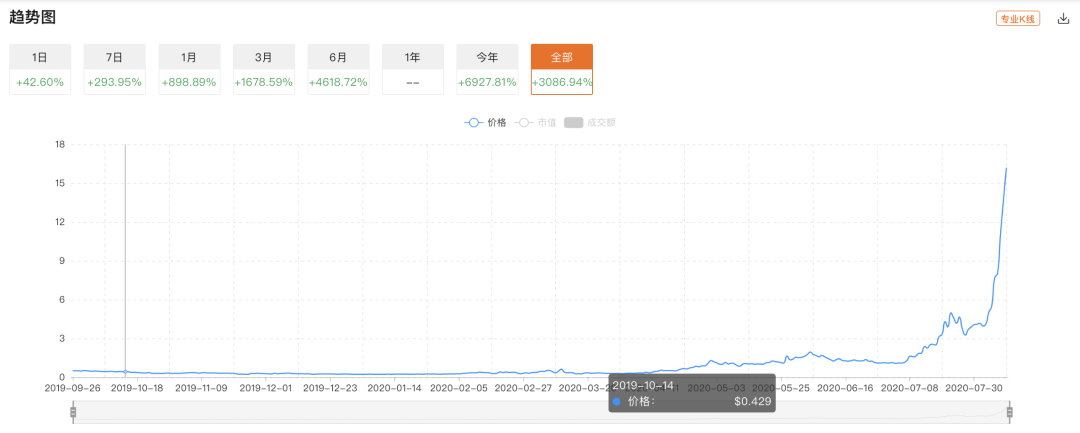Click the price line peak near 16
The width and height of the screenshot is (1080, 433).
click(x=1006, y=168)
